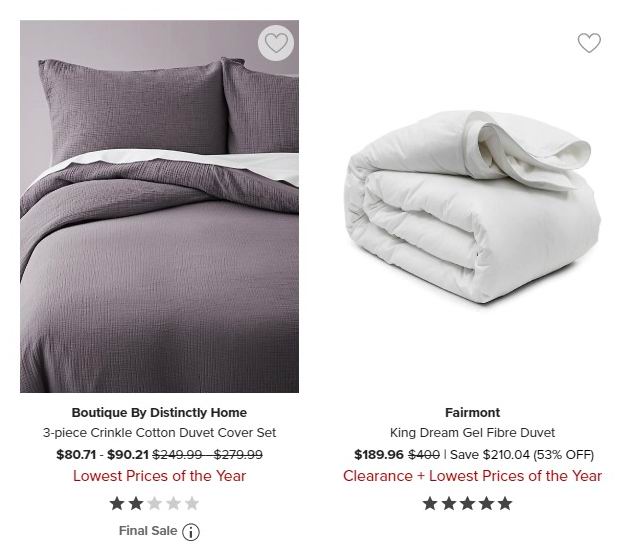Click the first star of the duvet cover rating
Screen dimensions: 633x552
pyautogui.click(x=117, y=504)
